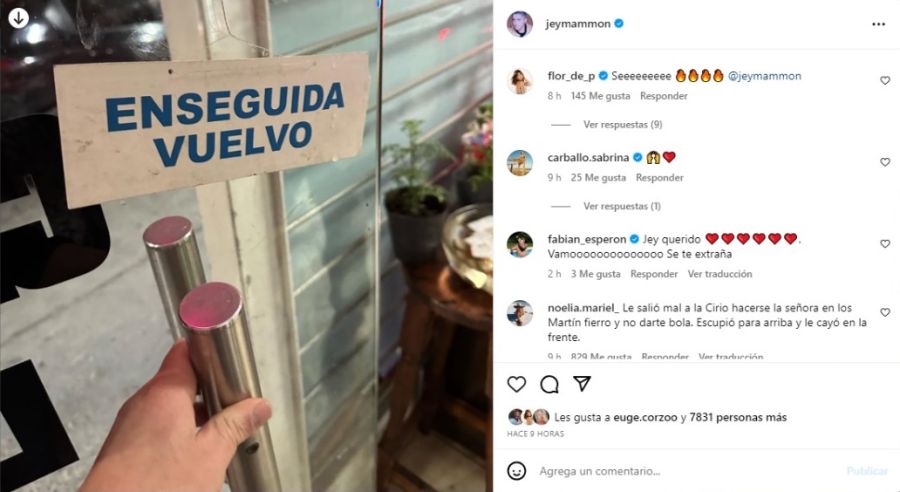Open the jeymammon username header link
The height and width of the screenshot is (492, 900).
coord(577,24)
